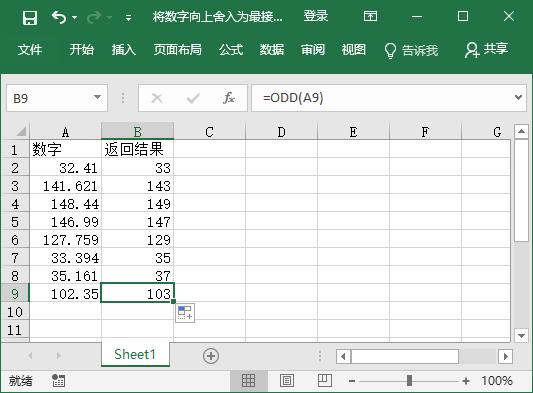This screenshot has height=393, width=533.
Task: Switch to the 插入 tab
Action: click(x=124, y=50)
